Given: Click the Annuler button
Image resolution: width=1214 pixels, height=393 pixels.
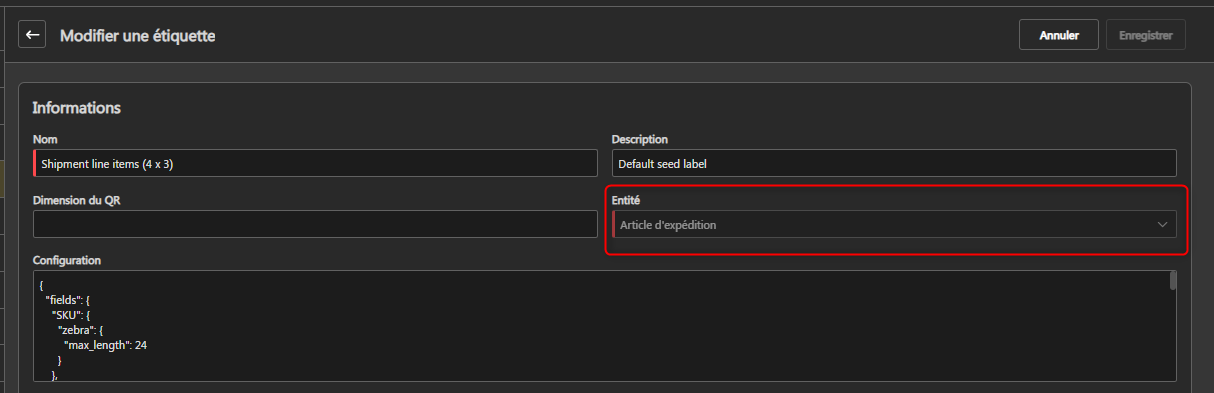Looking at the screenshot, I should (x=1059, y=35).
